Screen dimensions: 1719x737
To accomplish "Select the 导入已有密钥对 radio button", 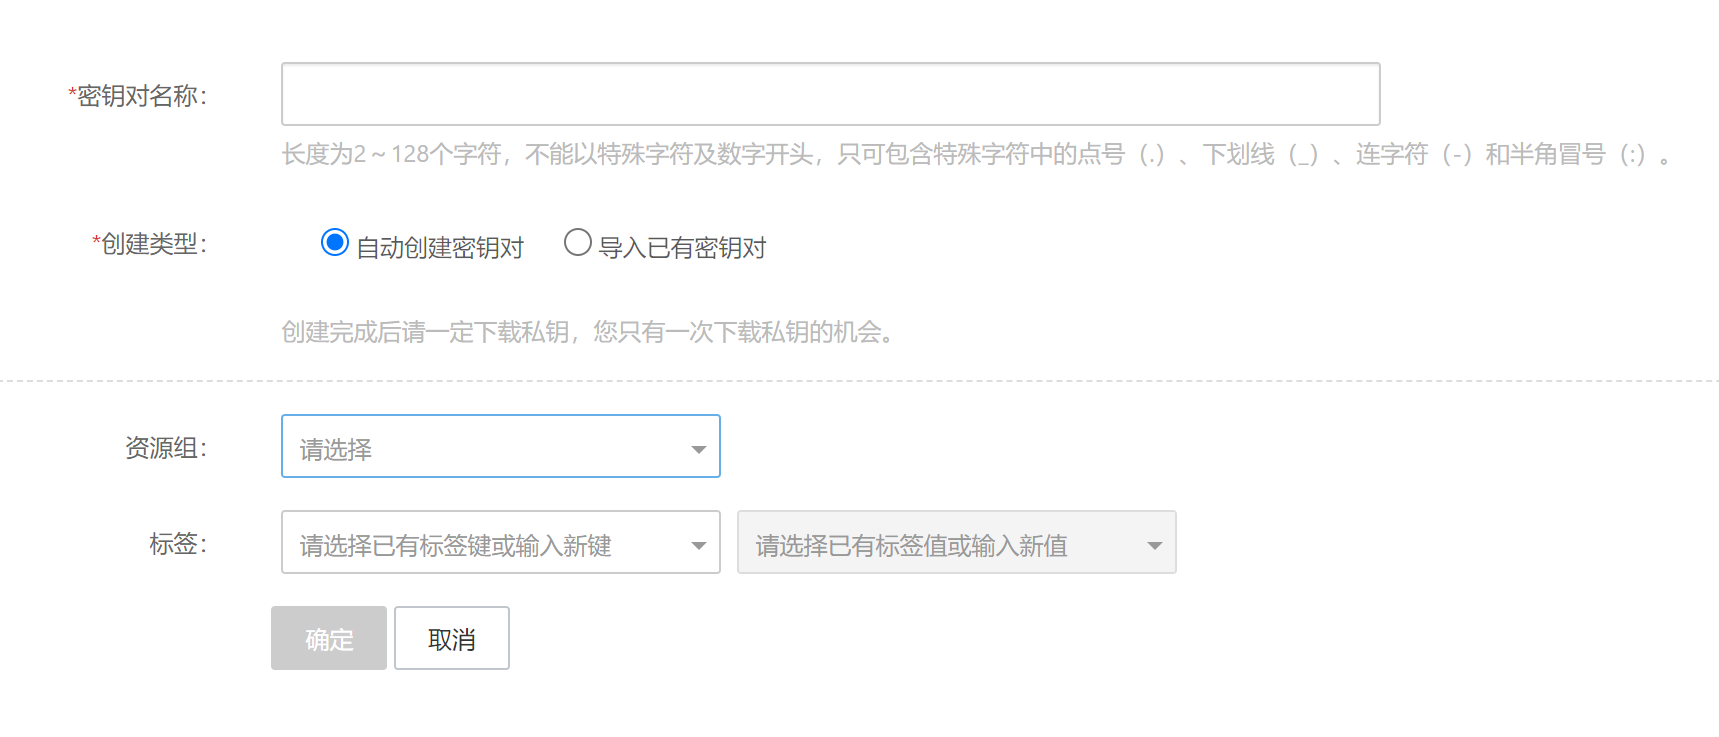I will [x=578, y=242].
